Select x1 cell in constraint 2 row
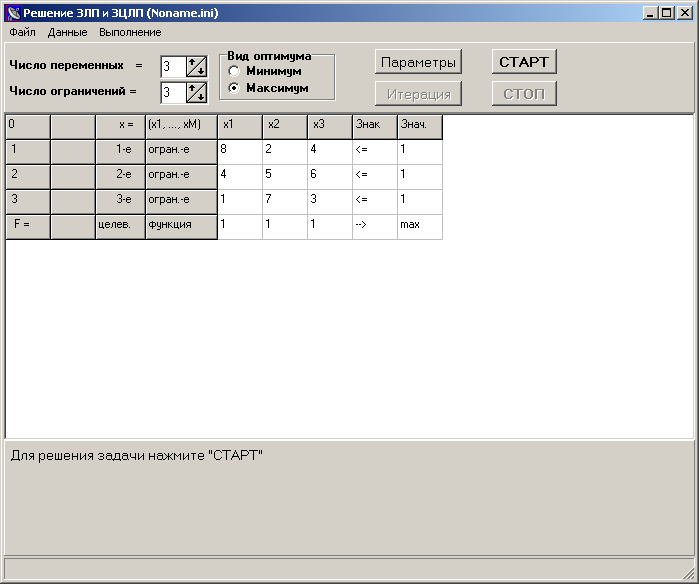Viewport: 699px width, 584px height. click(240, 177)
